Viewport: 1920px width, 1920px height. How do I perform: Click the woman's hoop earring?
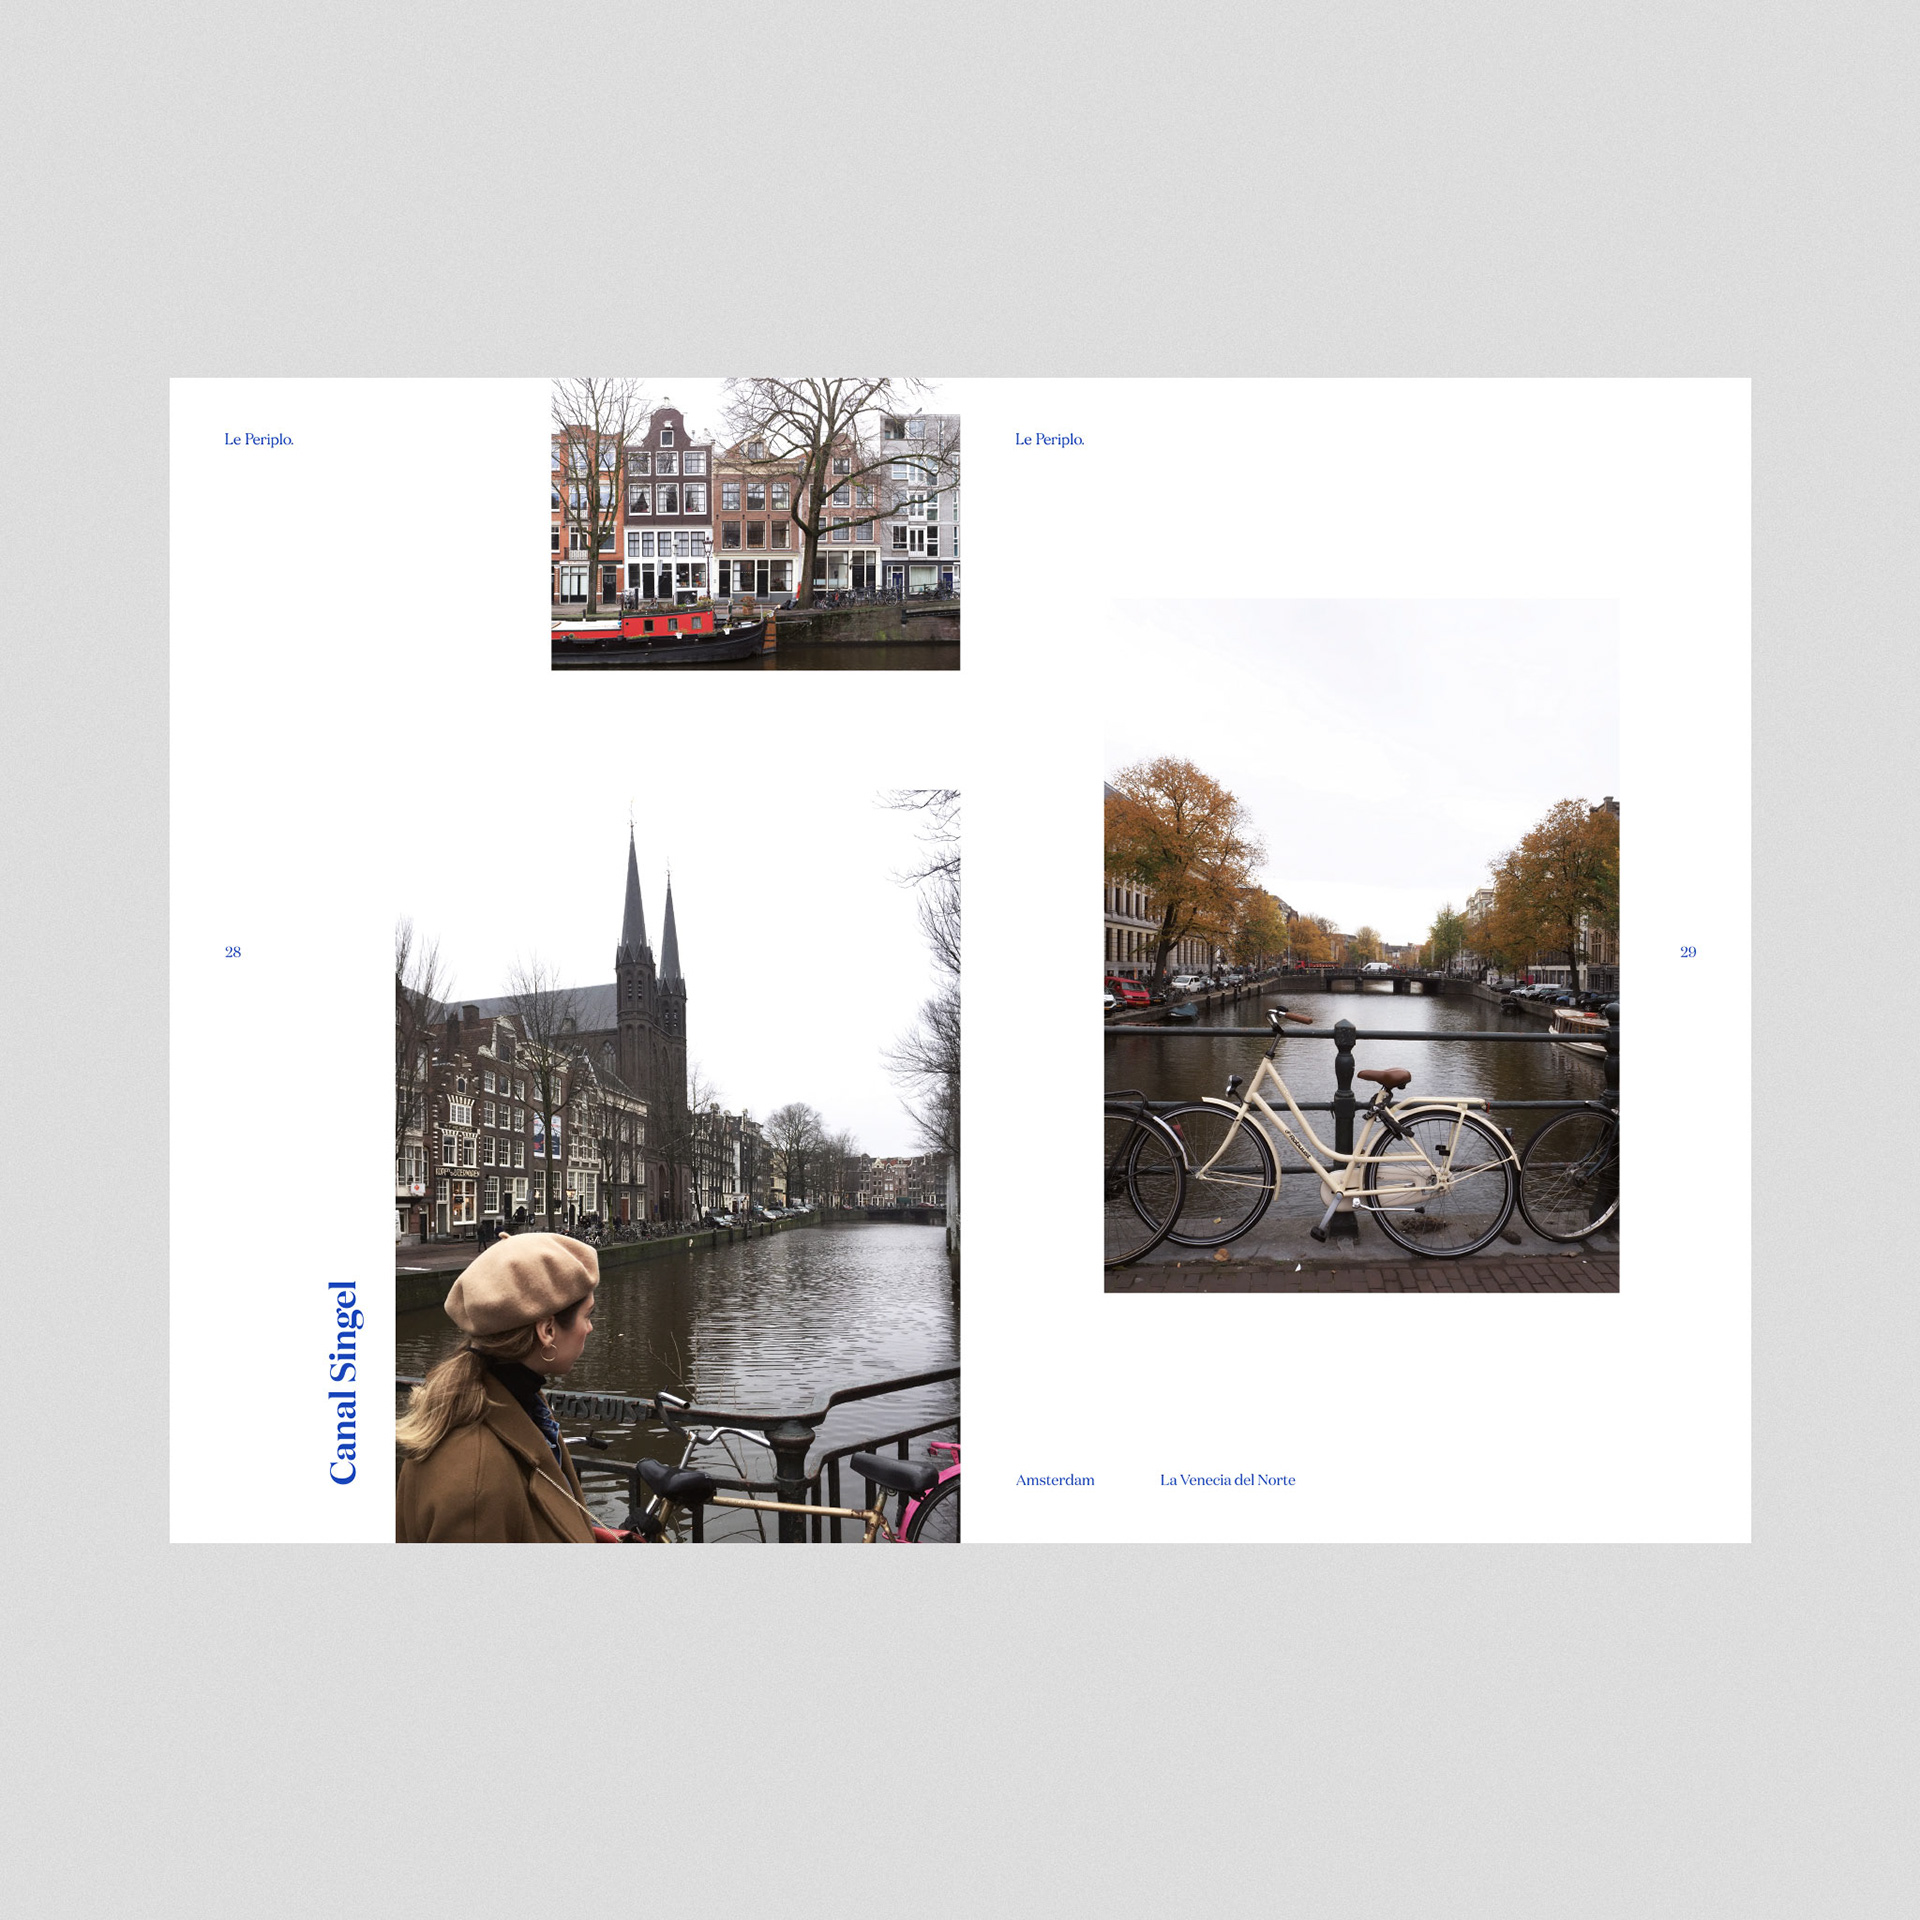549,1355
